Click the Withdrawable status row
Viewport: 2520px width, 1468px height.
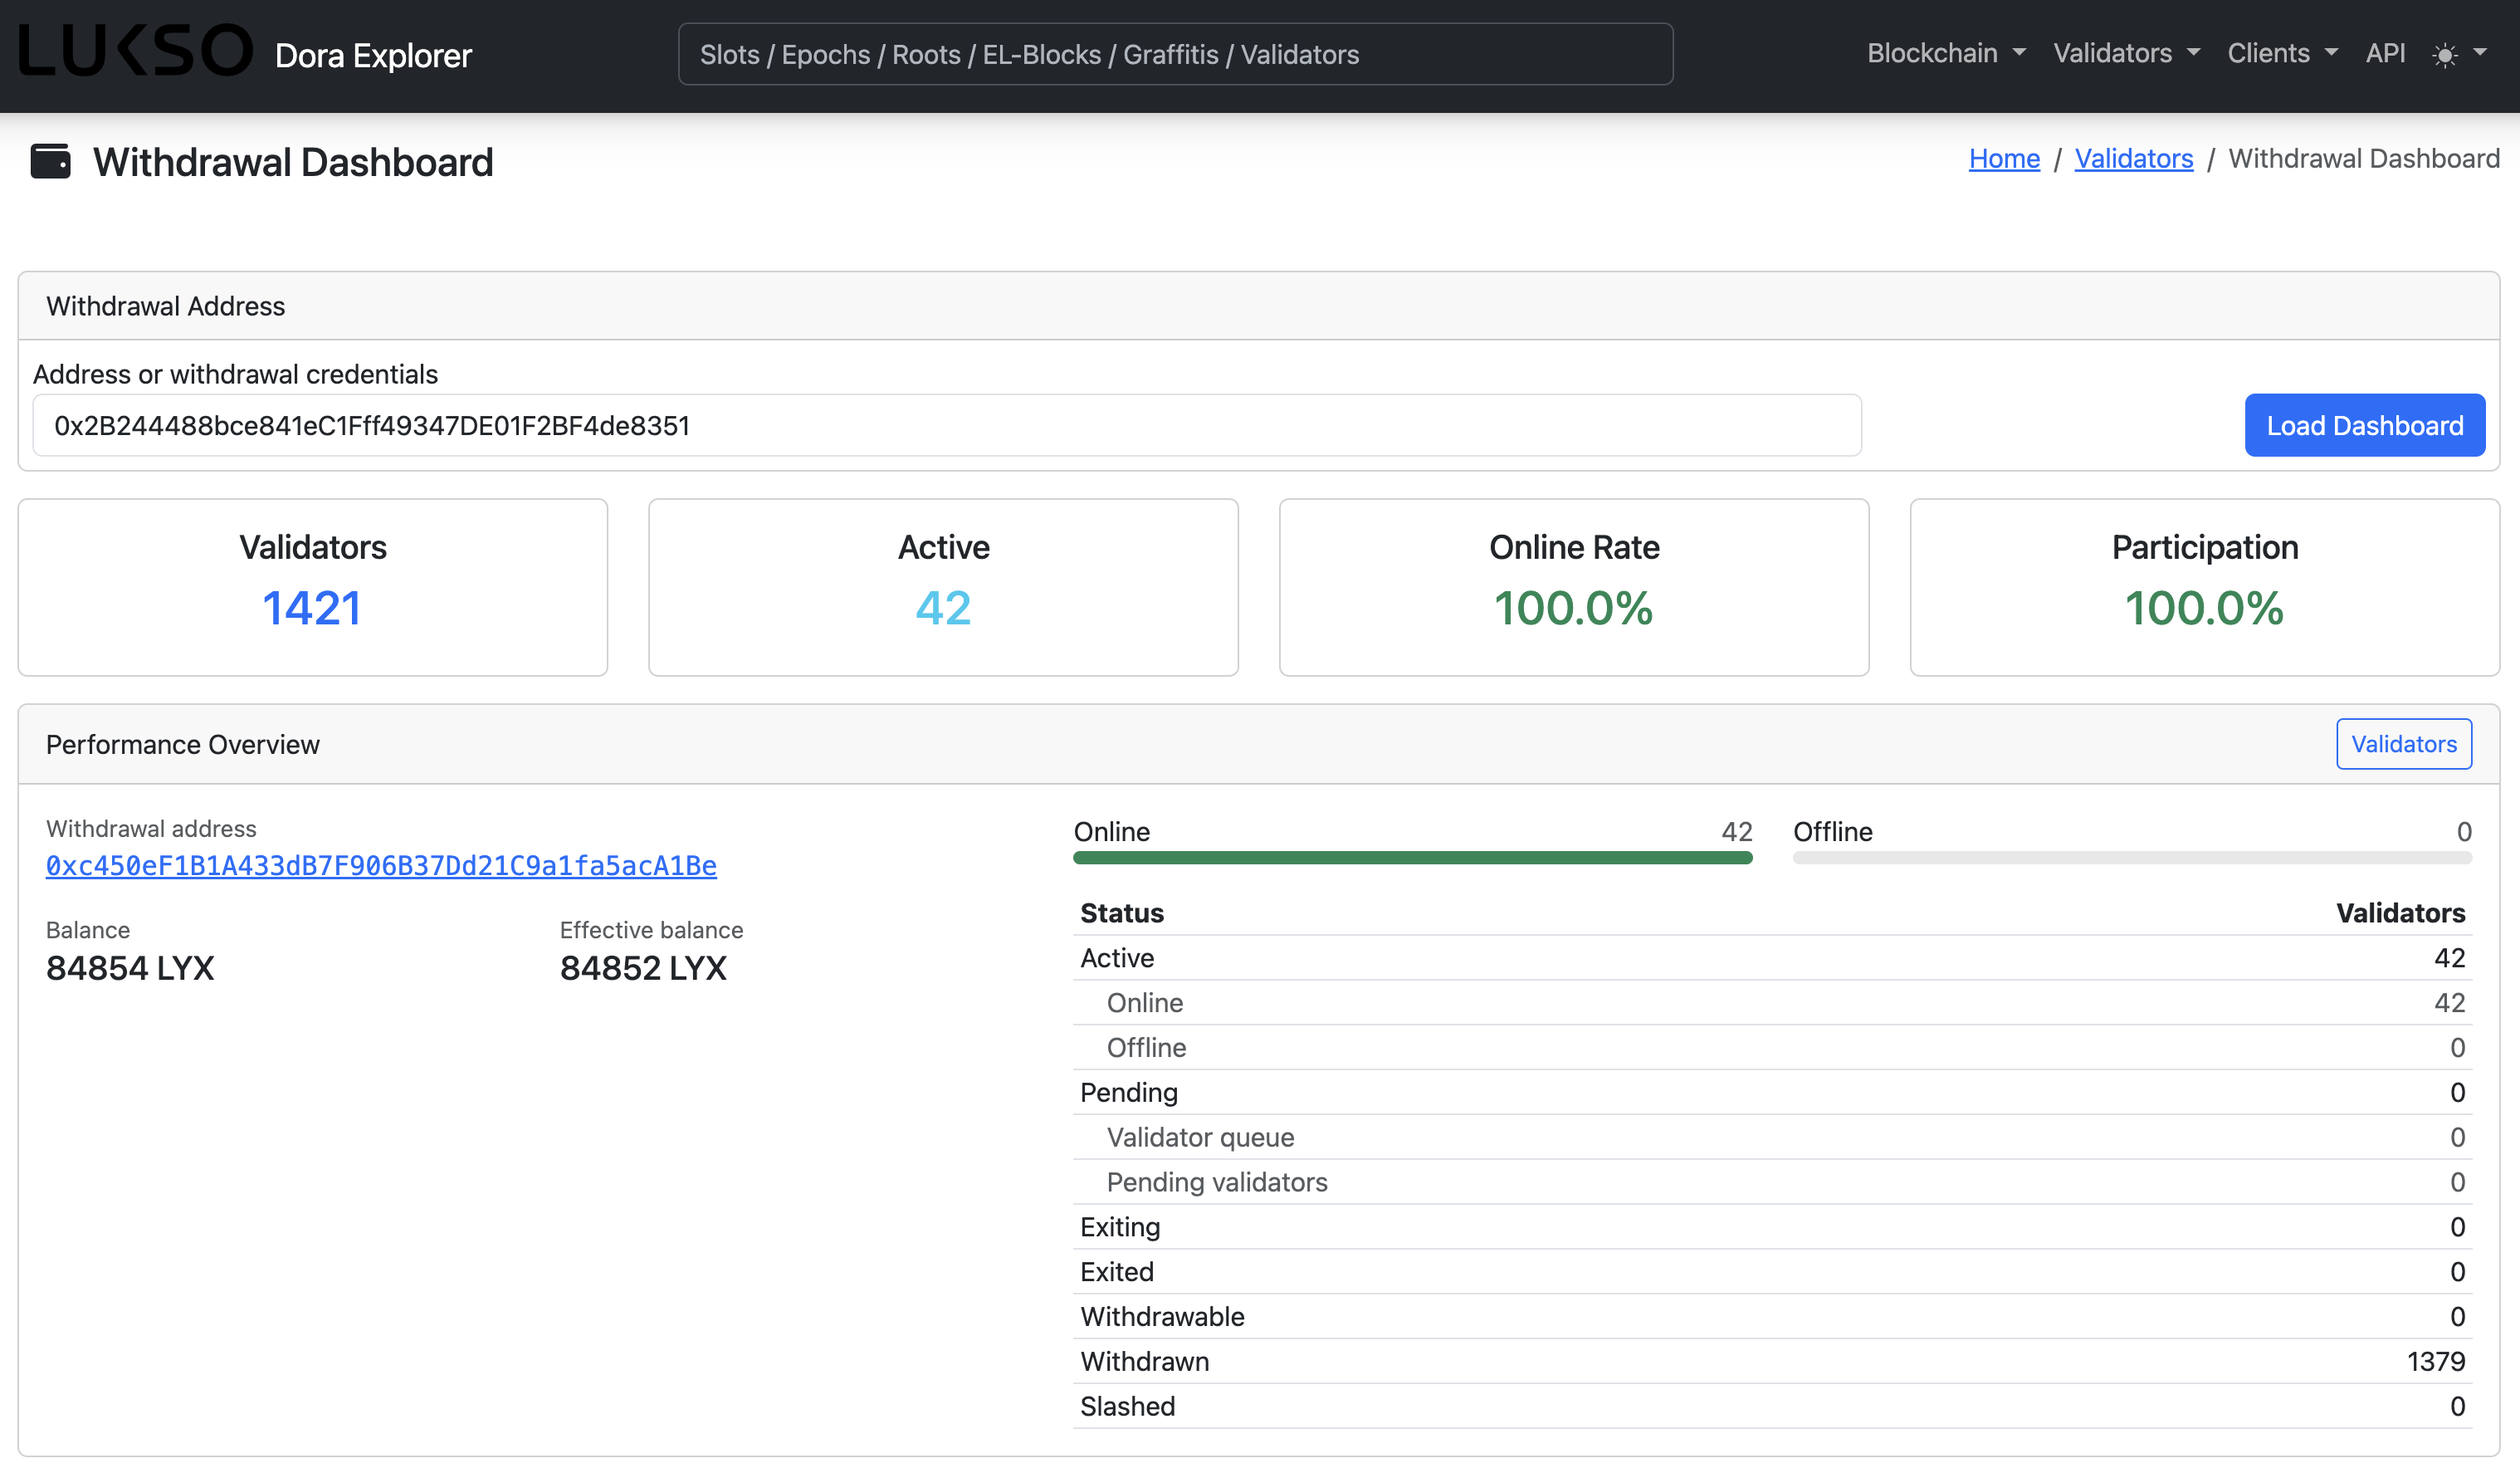[1772, 1317]
